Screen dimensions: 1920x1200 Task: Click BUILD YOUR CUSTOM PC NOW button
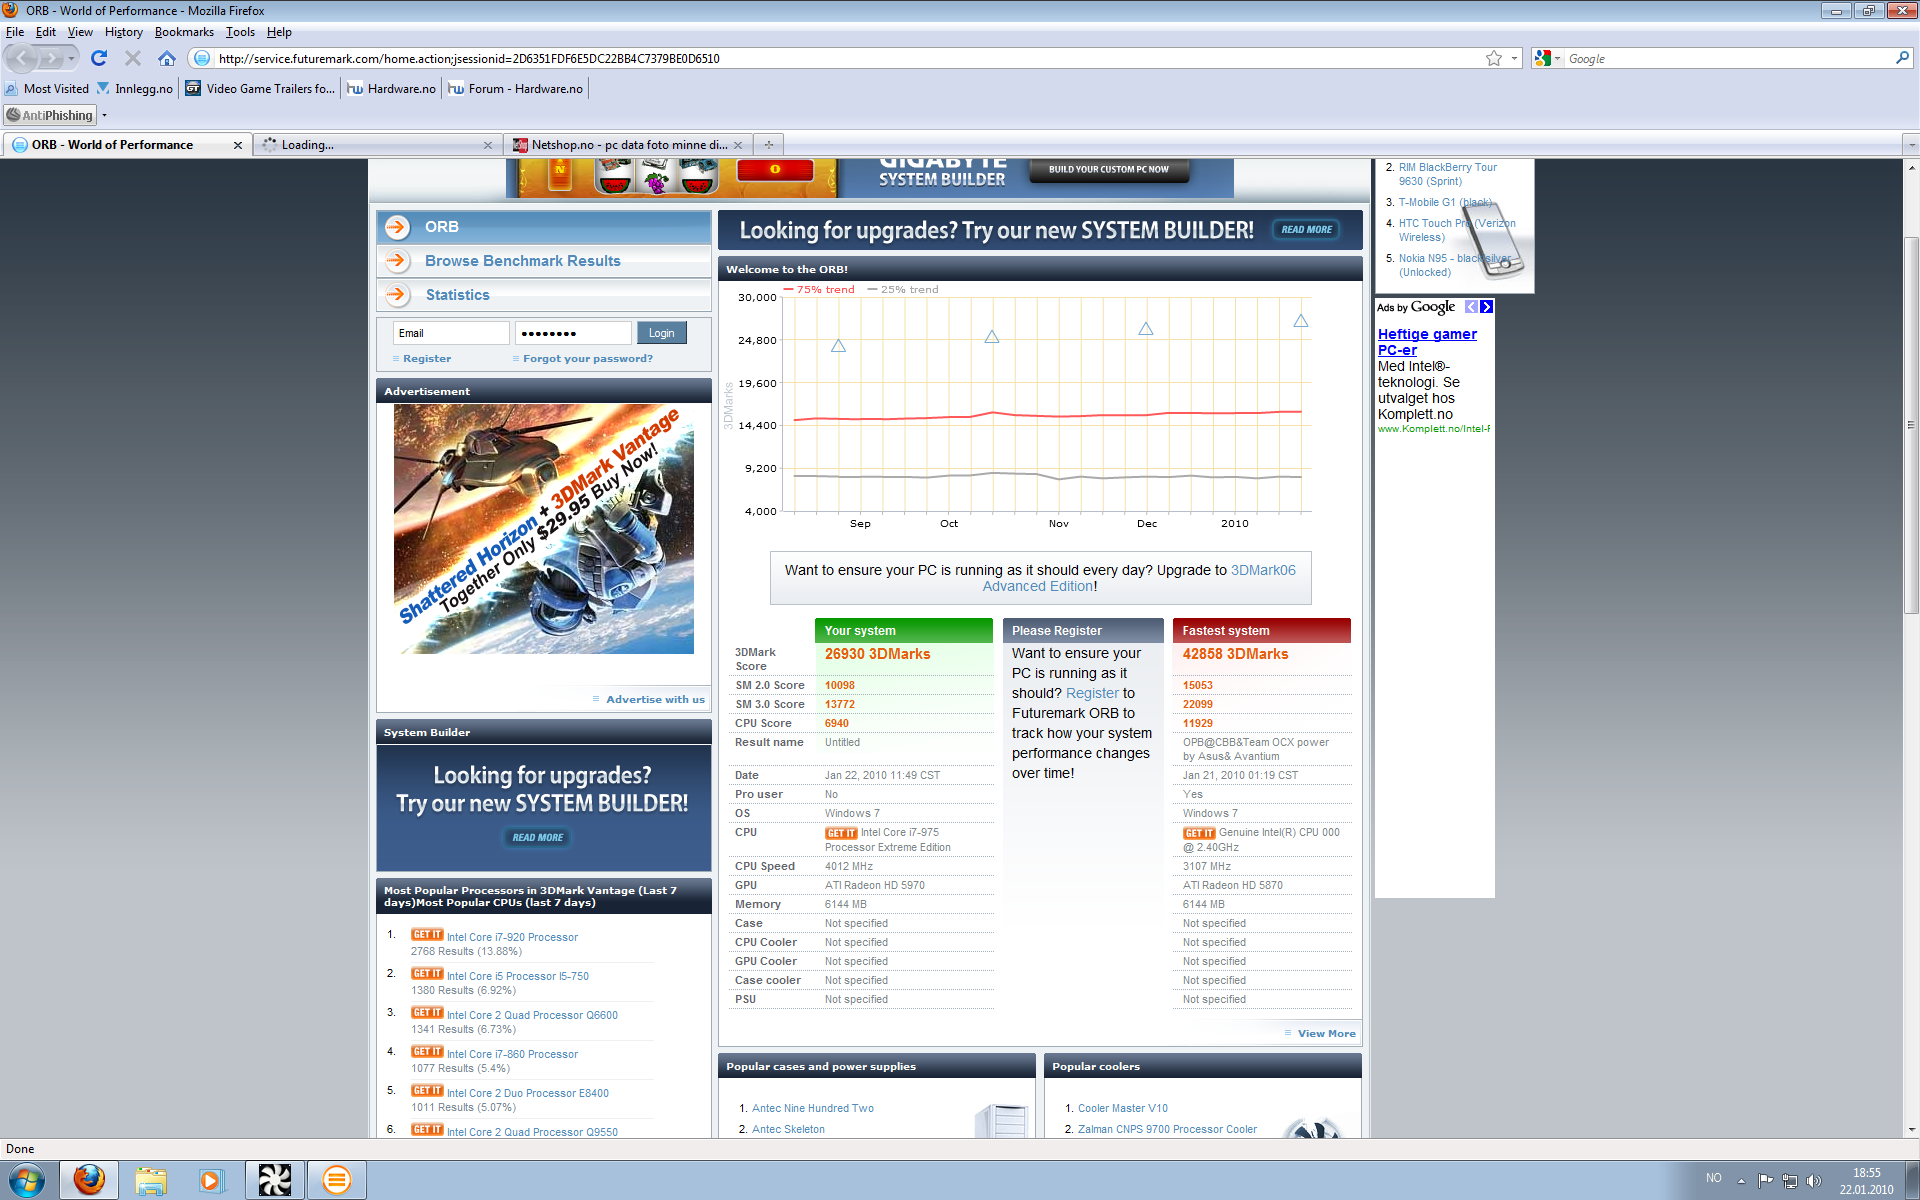(1108, 170)
